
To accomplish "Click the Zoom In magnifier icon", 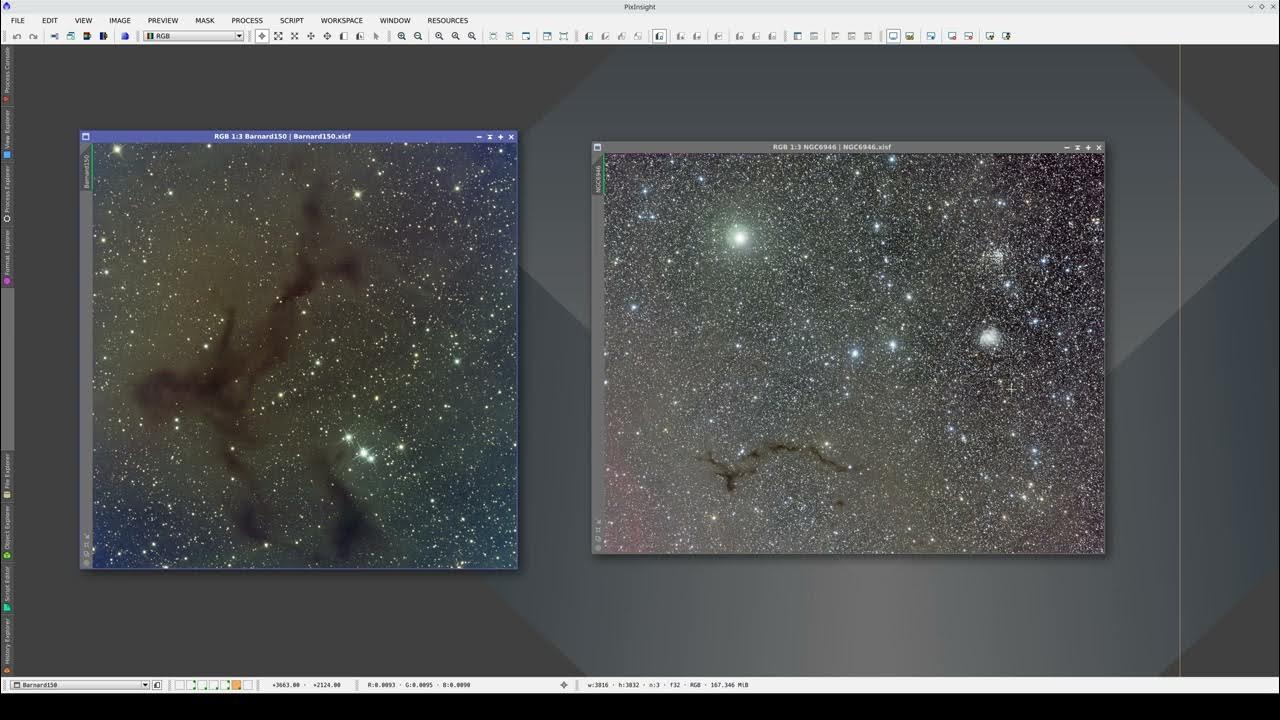I will coord(402,36).
